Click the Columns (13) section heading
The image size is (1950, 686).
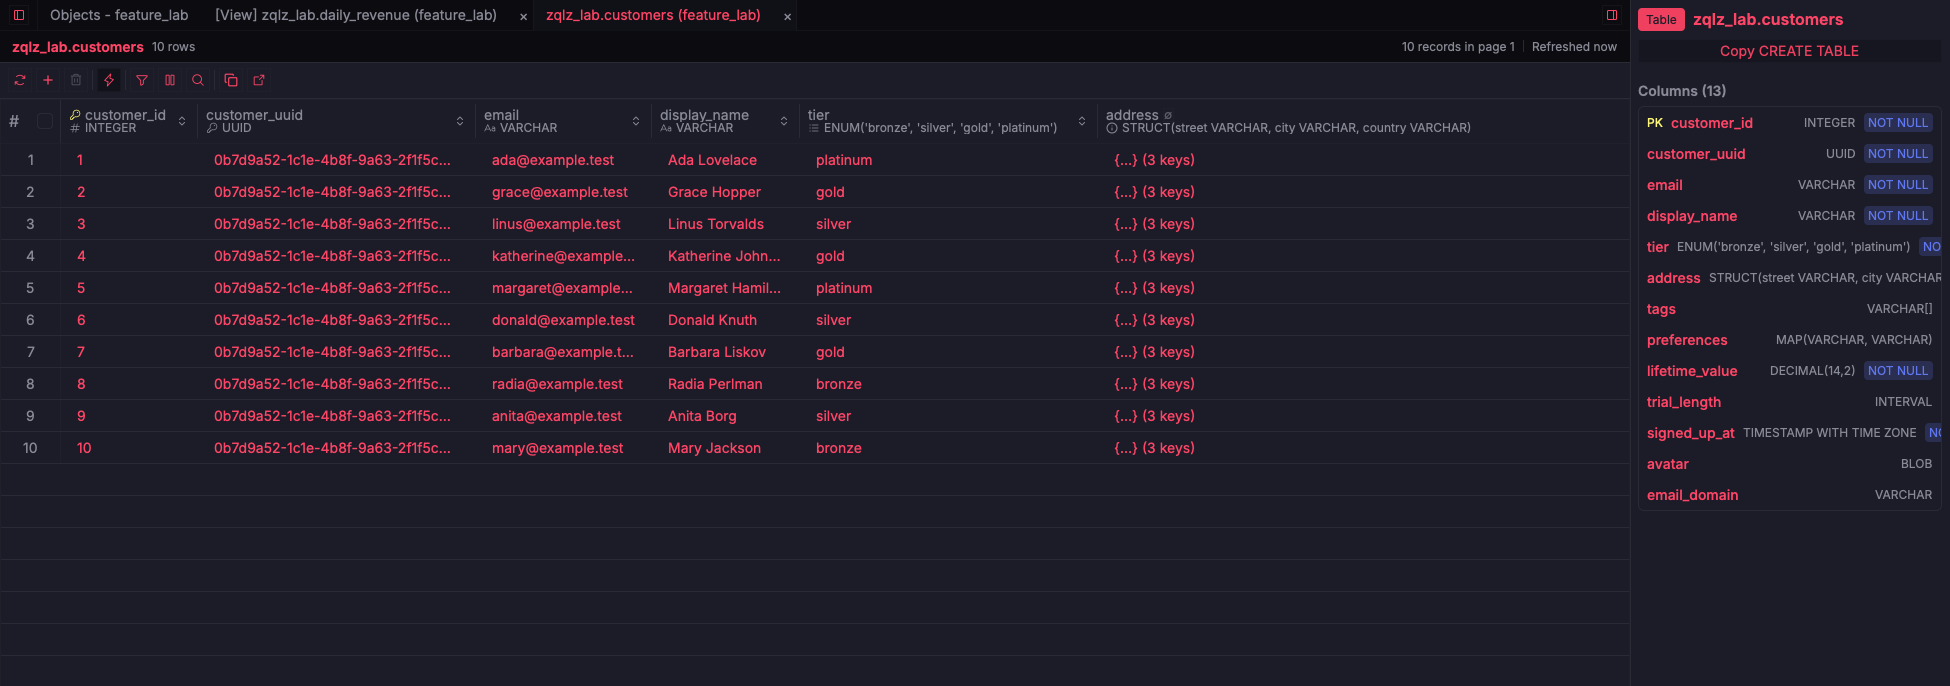(x=1682, y=91)
